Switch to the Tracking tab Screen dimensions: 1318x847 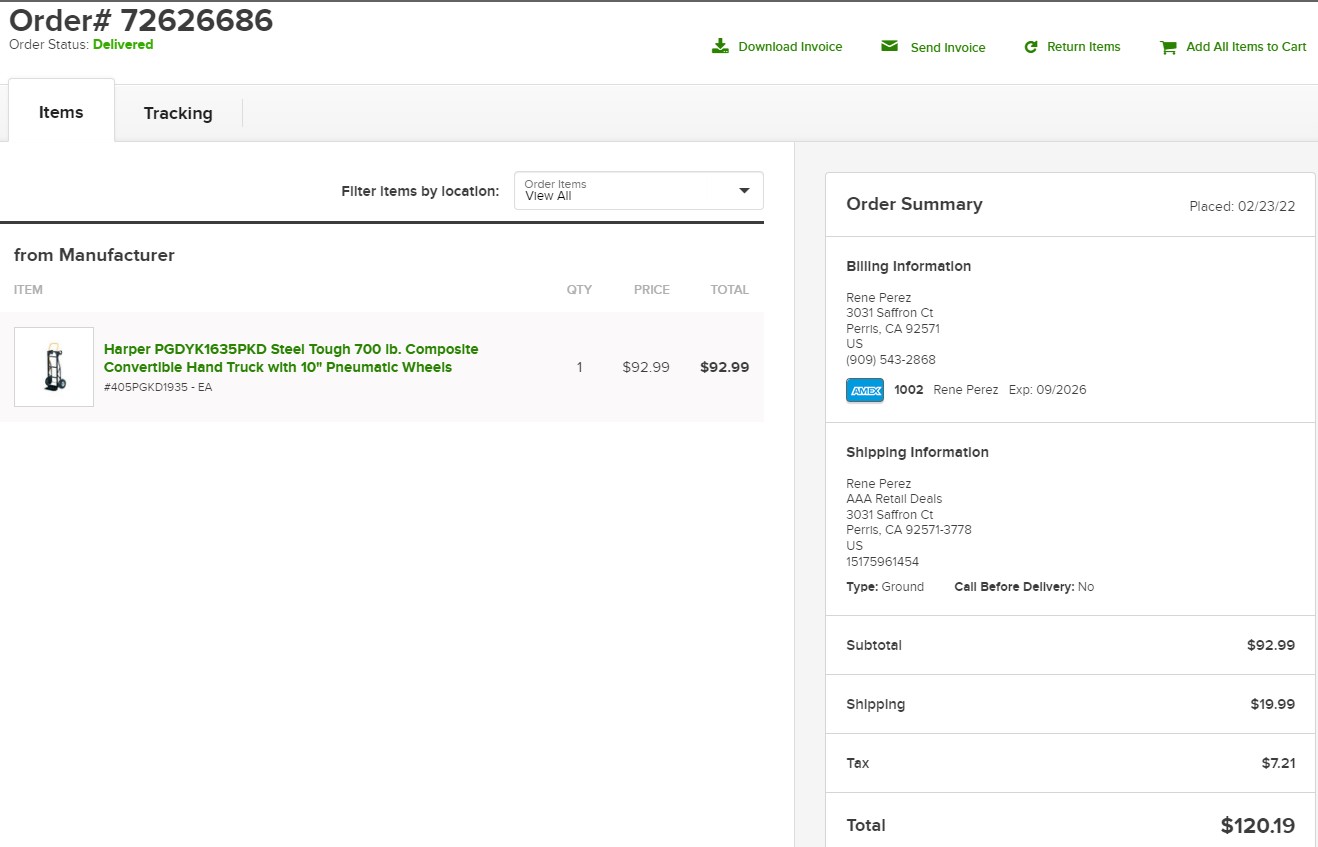pos(178,113)
